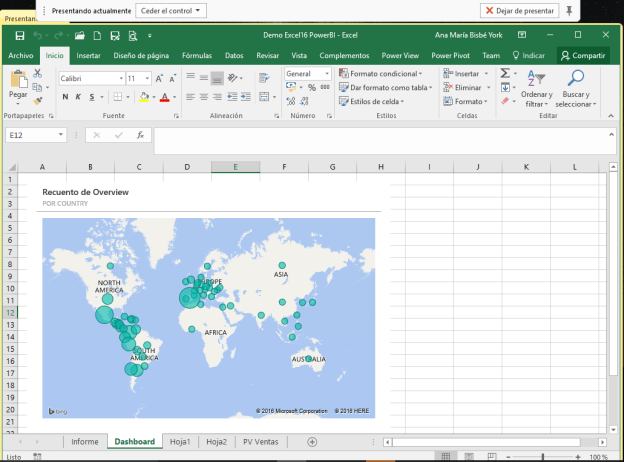624x462 pixels.
Task: Toggle underline formatting S button
Action: point(91,97)
